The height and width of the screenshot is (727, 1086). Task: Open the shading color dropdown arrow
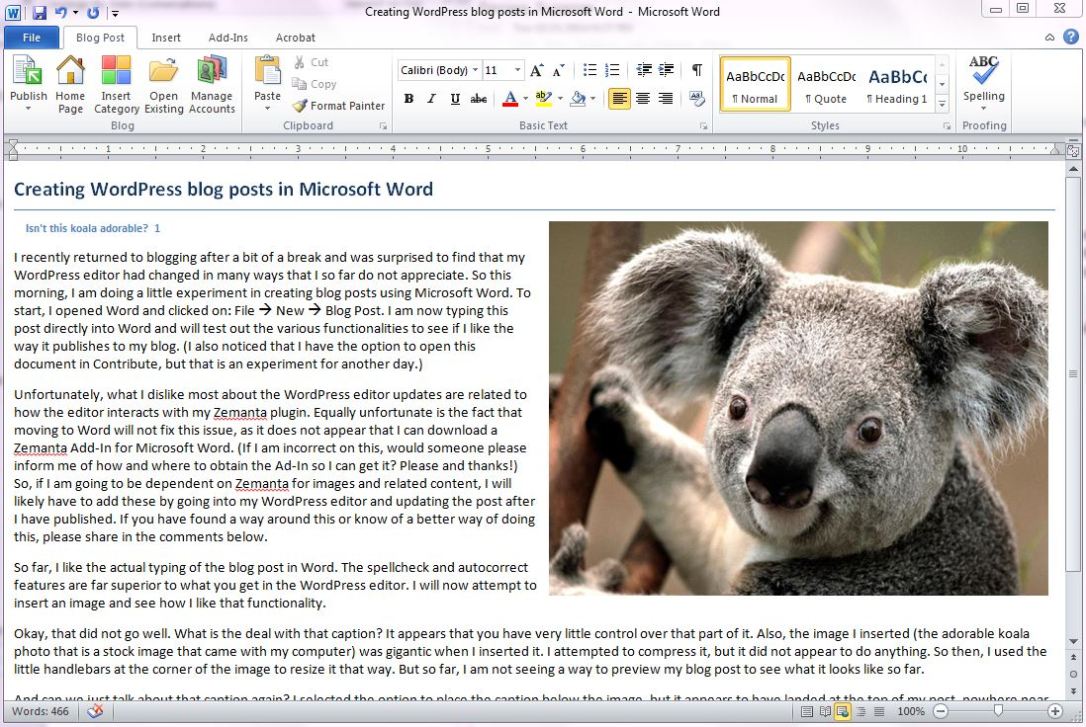[x=593, y=99]
